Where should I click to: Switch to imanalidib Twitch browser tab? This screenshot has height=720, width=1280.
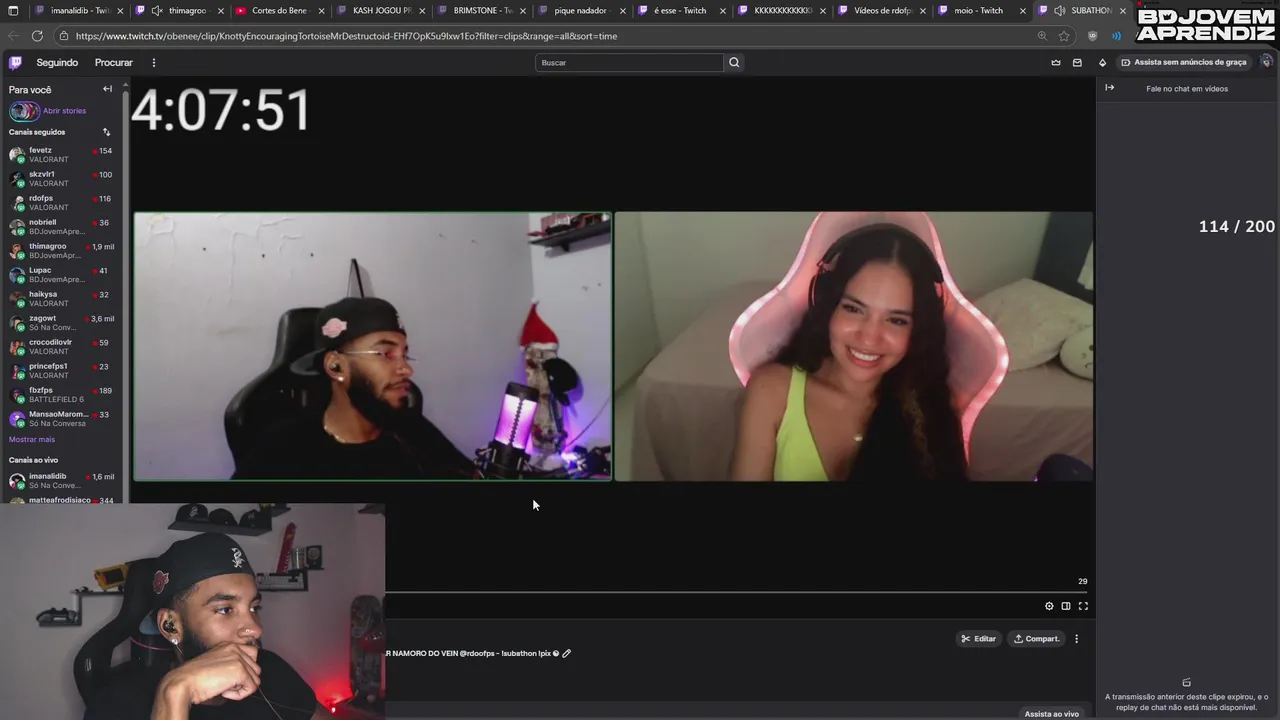[79, 10]
